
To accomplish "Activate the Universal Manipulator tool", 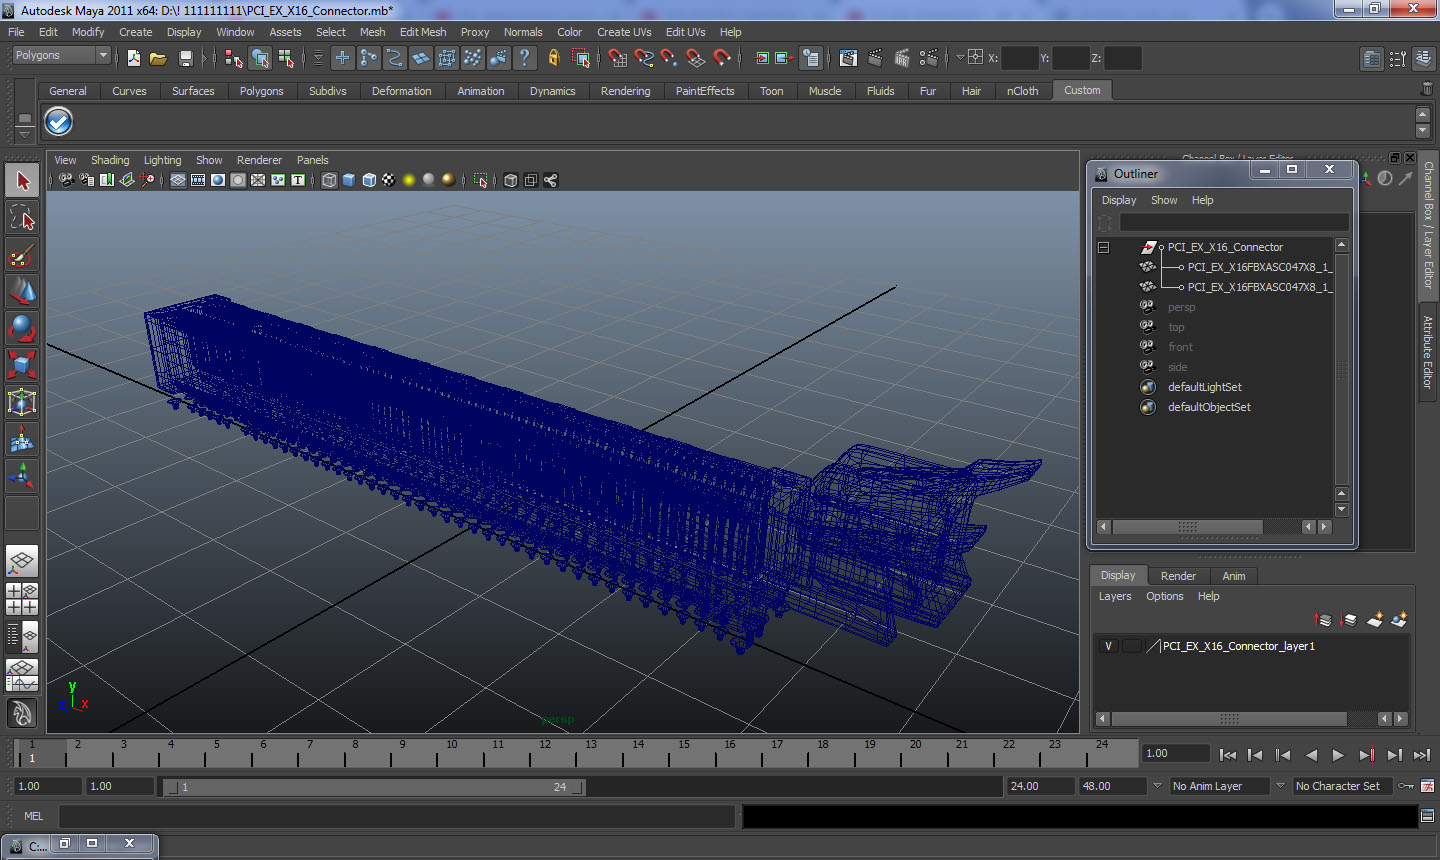I will (x=22, y=402).
